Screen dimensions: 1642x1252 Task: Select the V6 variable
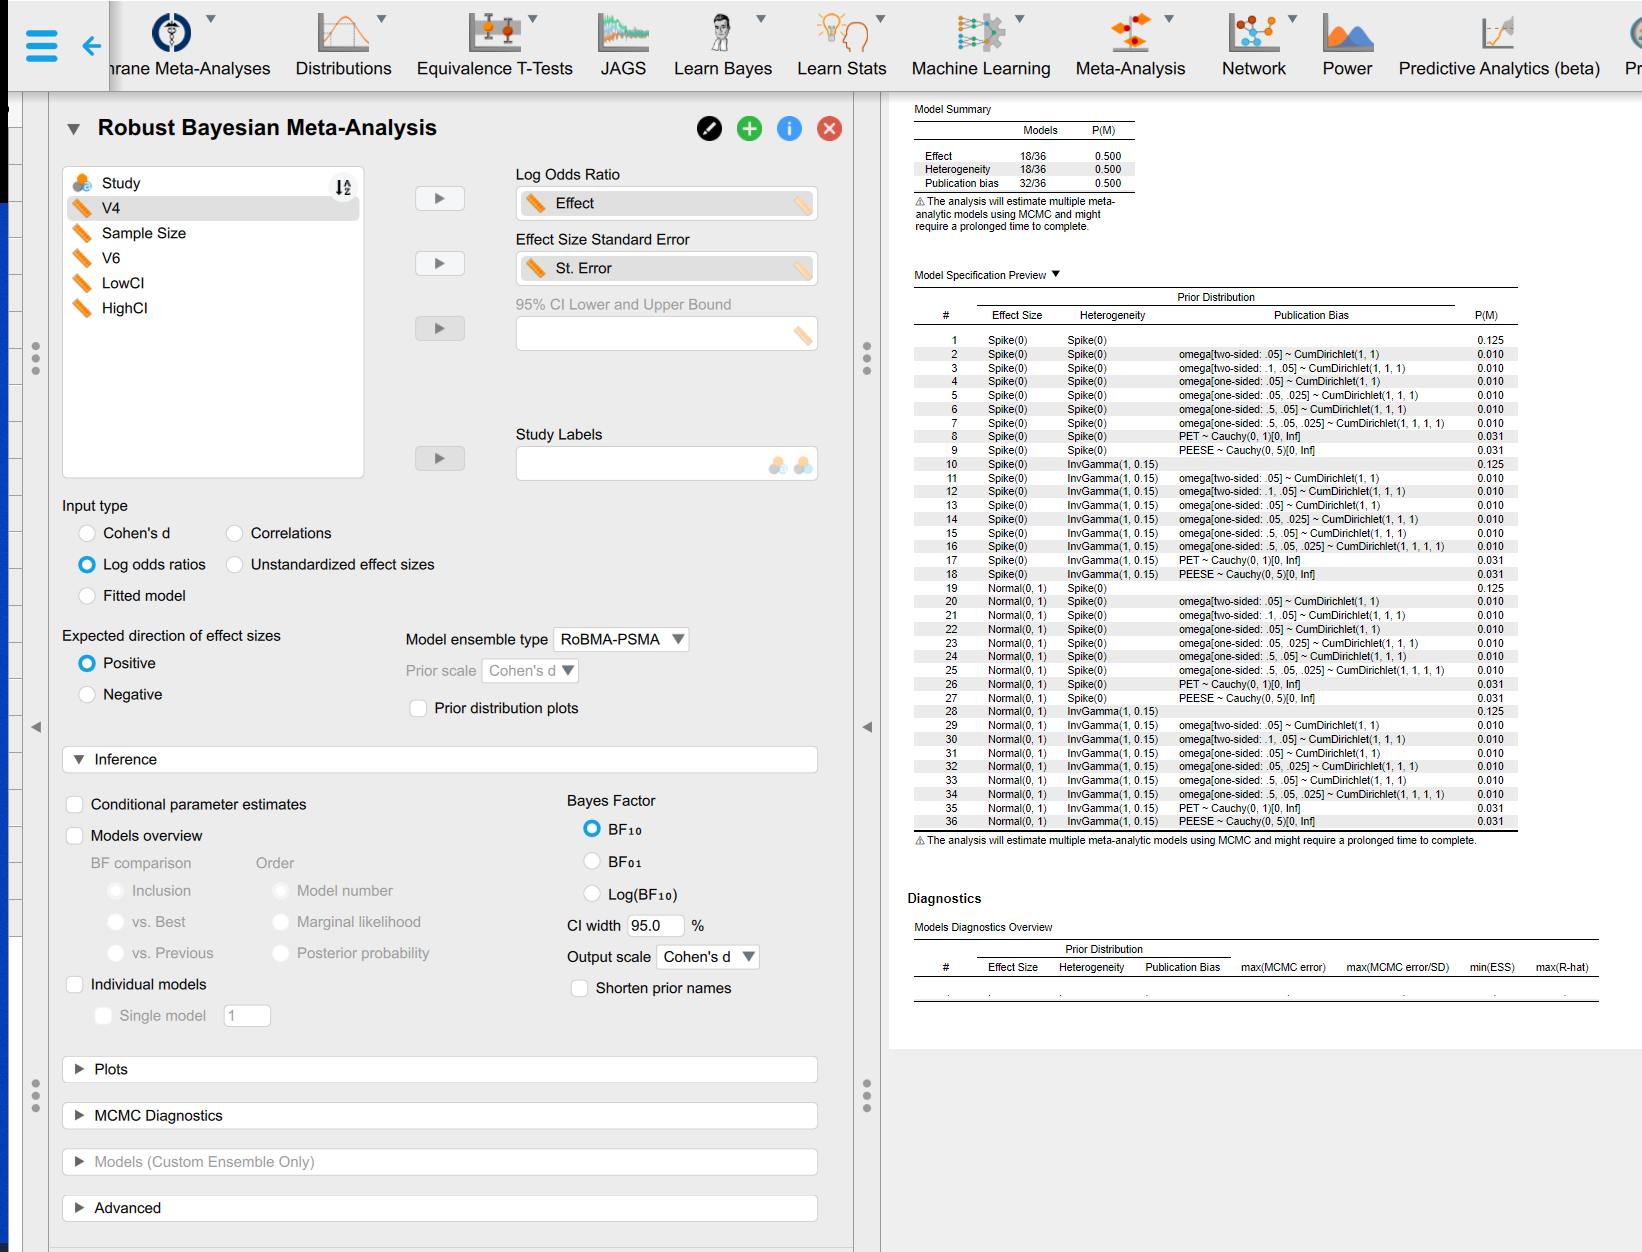pyautogui.click(x=213, y=258)
